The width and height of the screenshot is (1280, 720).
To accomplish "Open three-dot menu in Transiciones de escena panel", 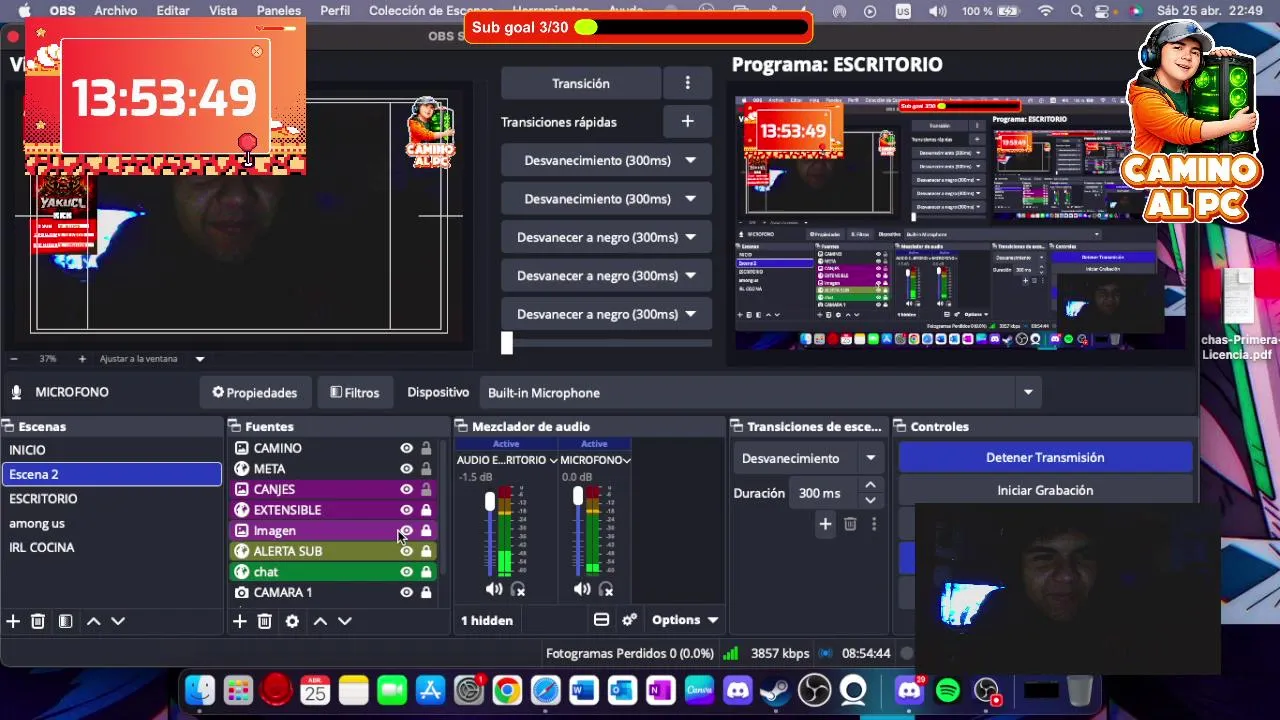I will coord(874,523).
